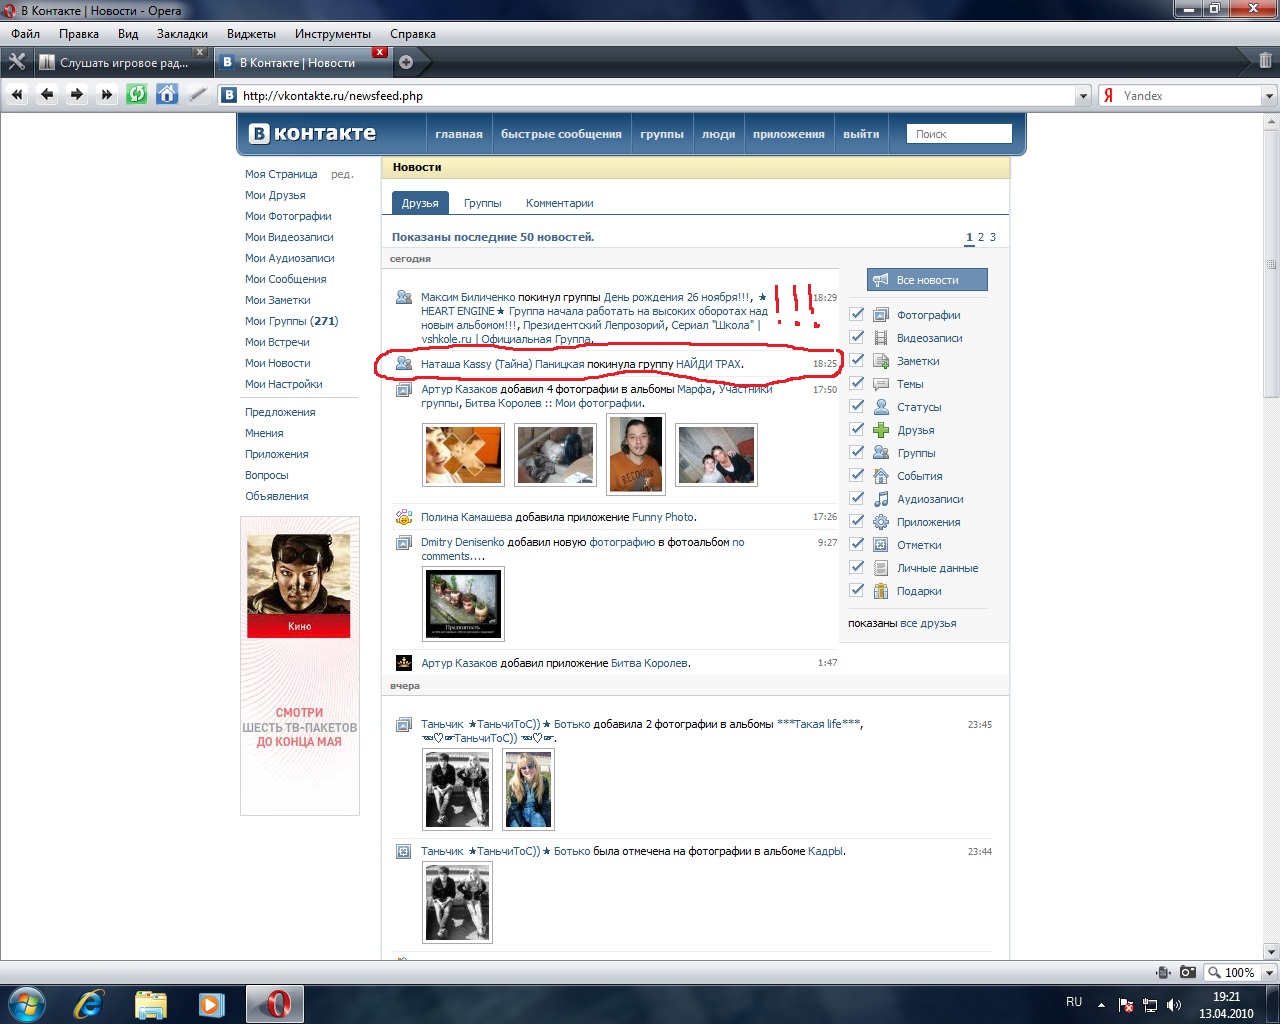Click Opera's Fast Forward button
Viewport: 1280px width, 1024px height.
pos(107,95)
